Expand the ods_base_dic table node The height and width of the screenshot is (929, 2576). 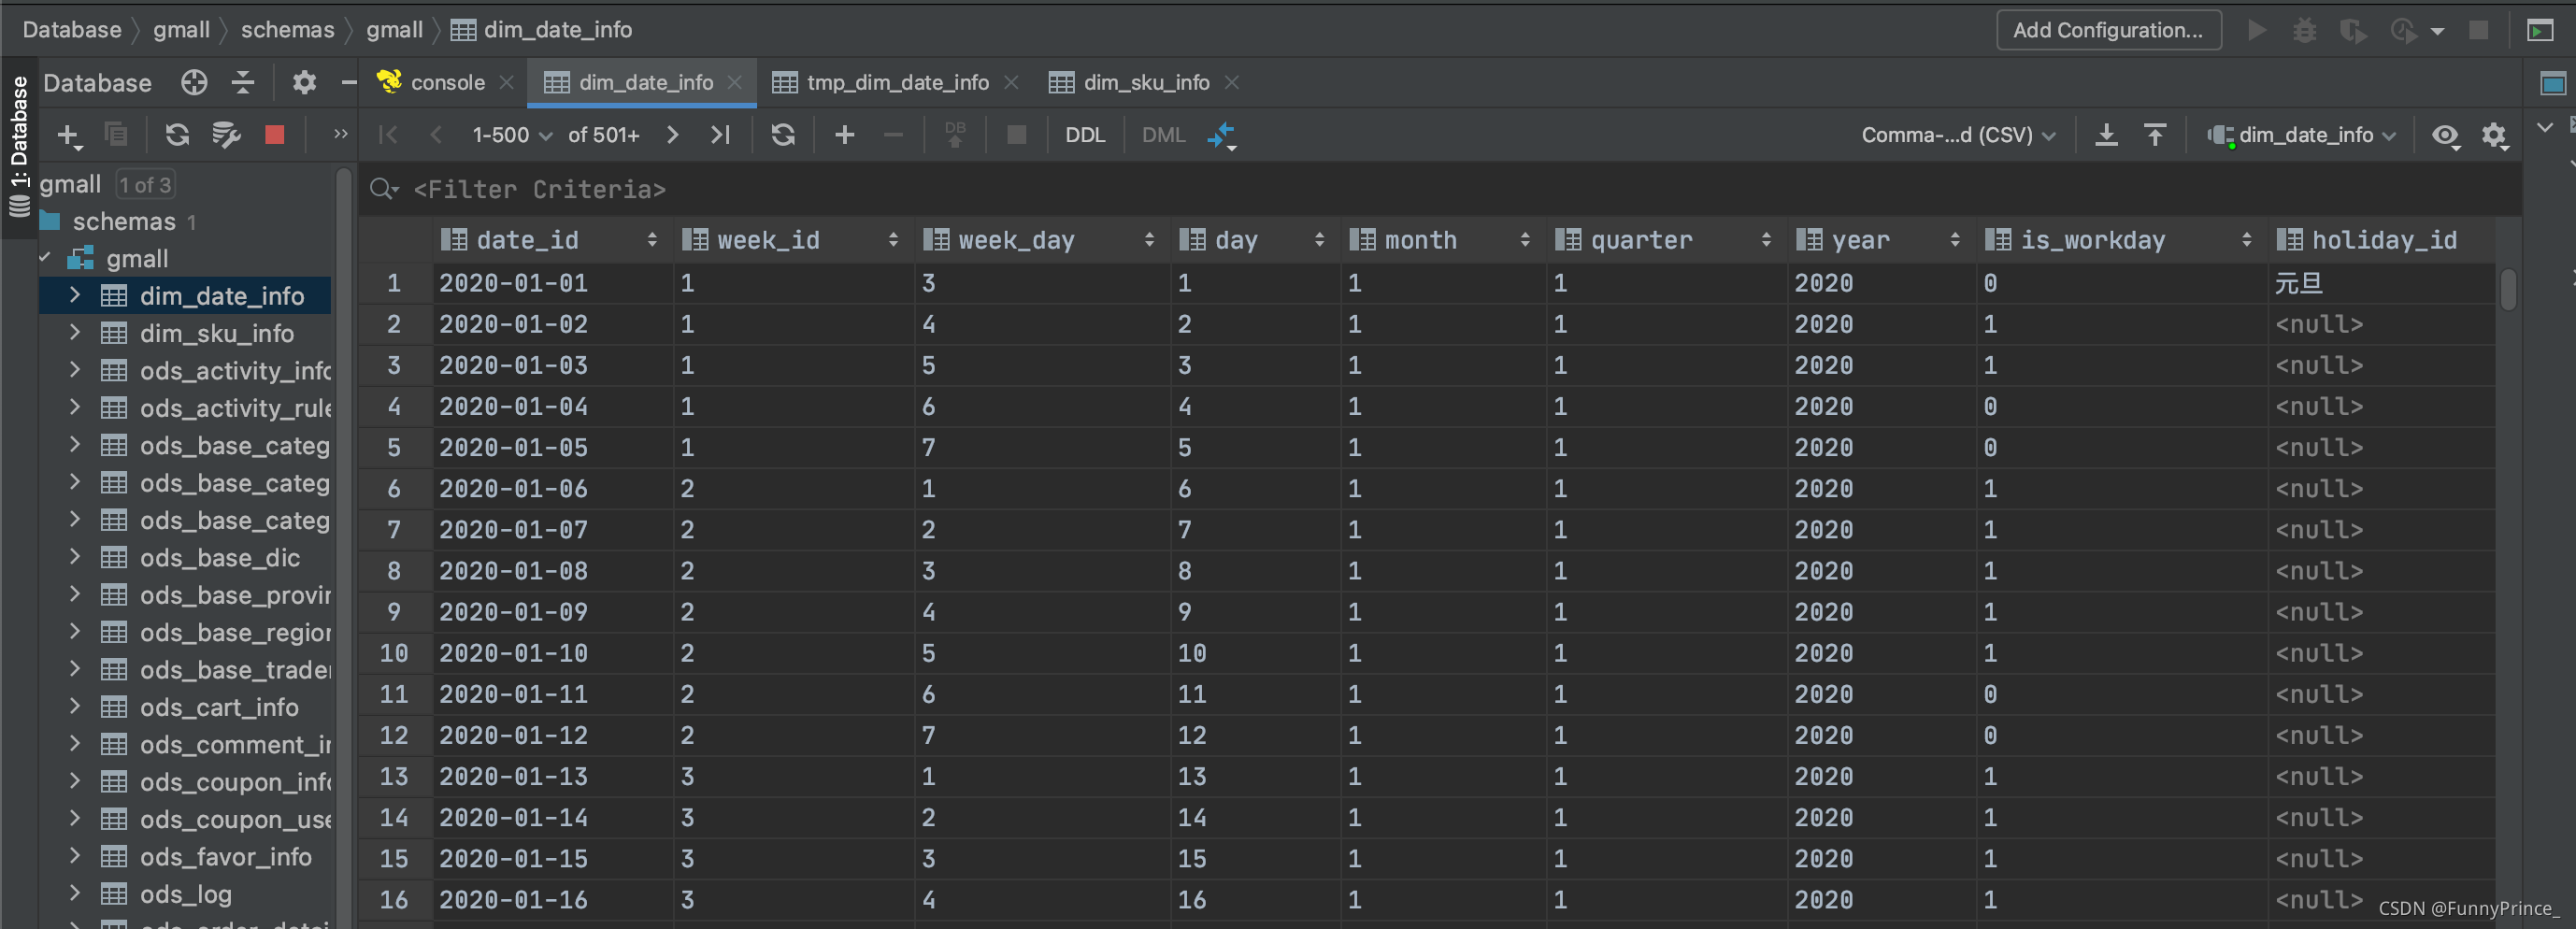pyautogui.click(x=74, y=557)
